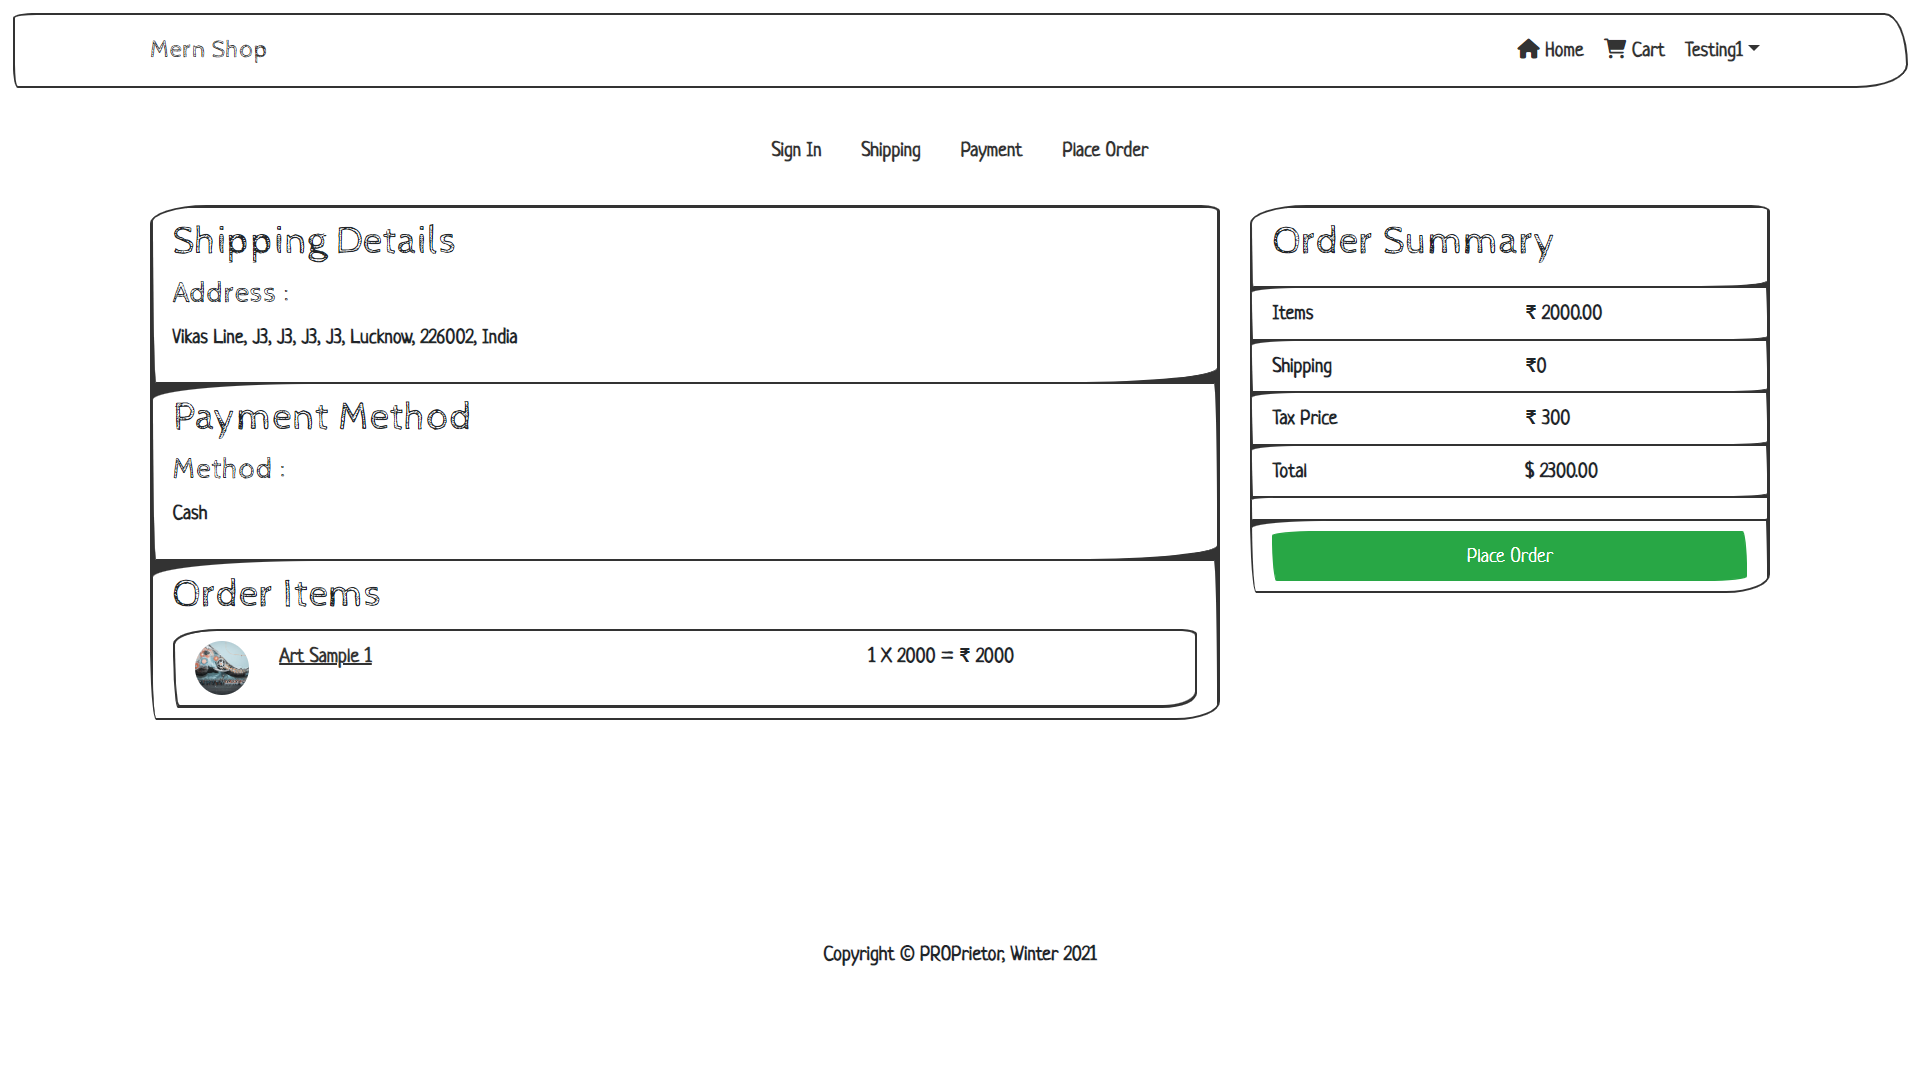Image resolution: width=1920 pixels, height=1080 pixels.
Task: Click the Total row in Order Summary
Action: (x=1509, y=471)
